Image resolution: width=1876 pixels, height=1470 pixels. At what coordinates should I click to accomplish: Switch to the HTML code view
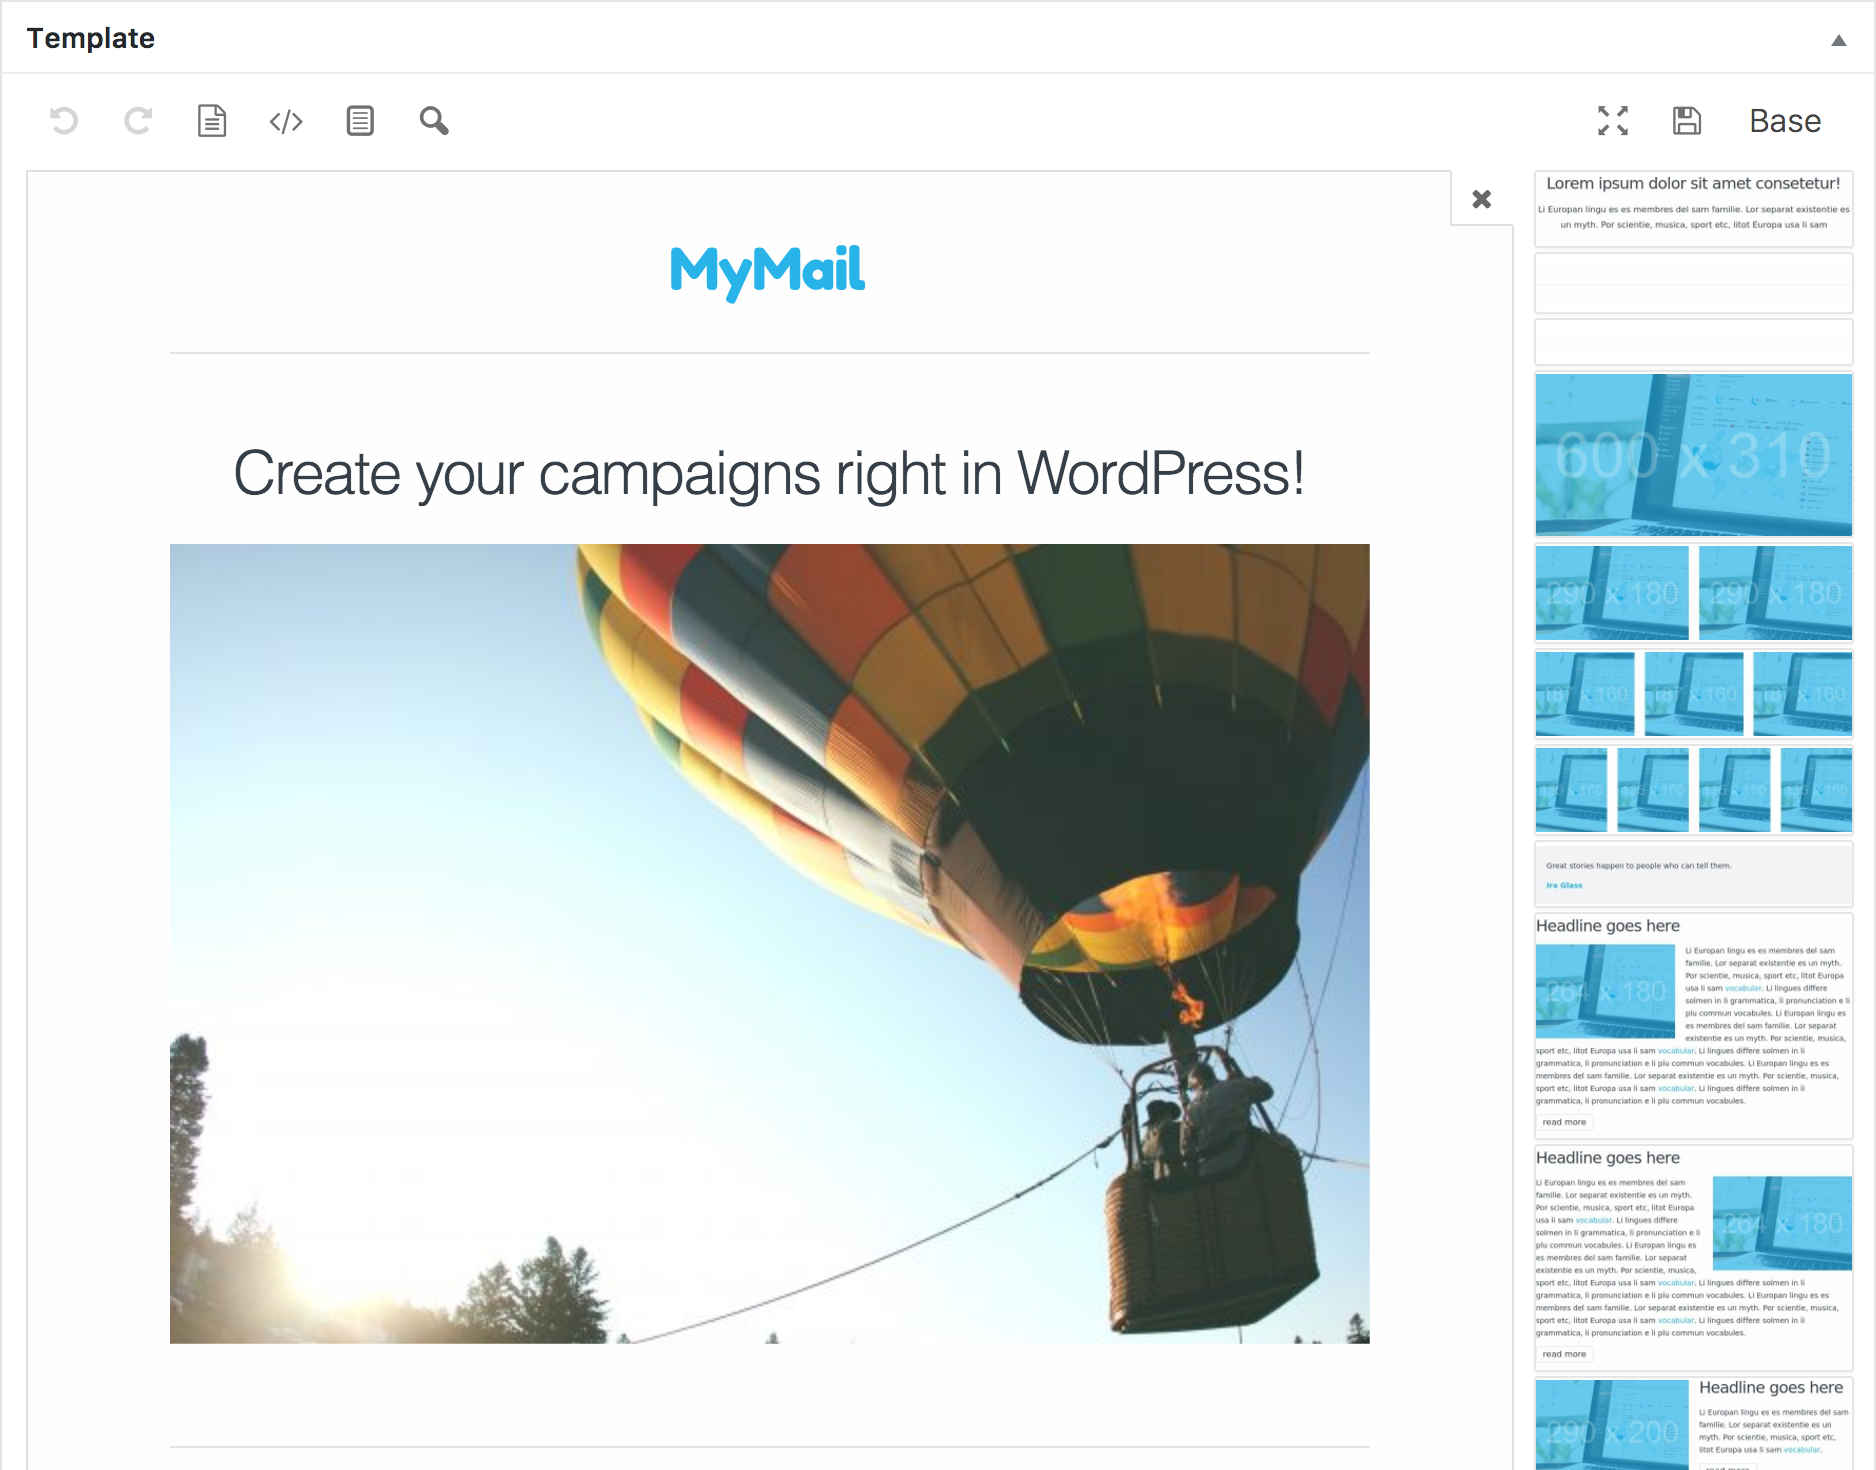pos(285,121)
